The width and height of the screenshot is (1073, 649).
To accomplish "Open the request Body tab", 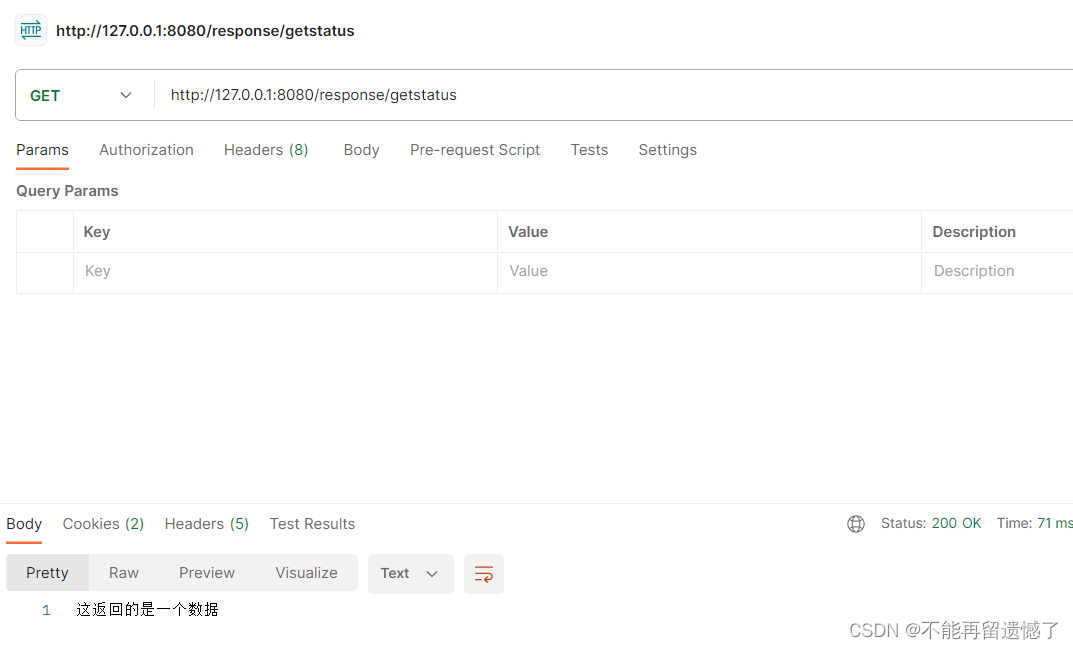I will point(361,150).
